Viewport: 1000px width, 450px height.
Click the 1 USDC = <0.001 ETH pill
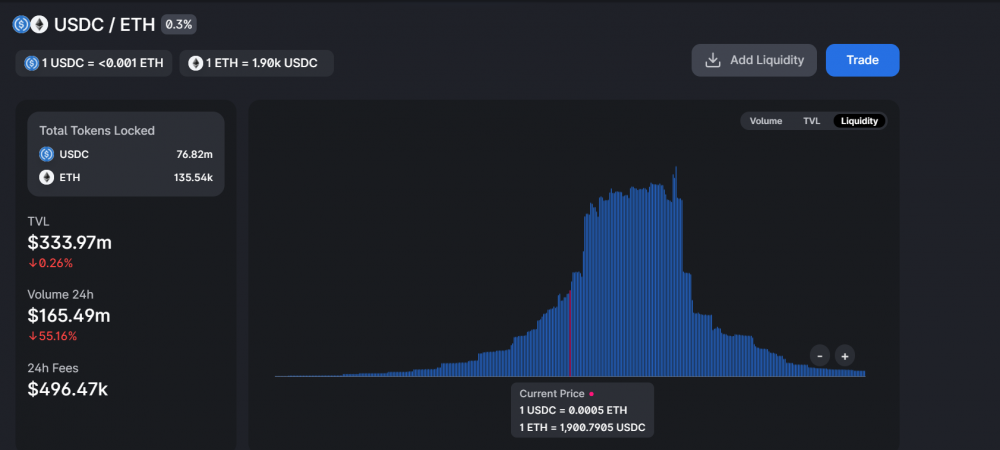94,63
